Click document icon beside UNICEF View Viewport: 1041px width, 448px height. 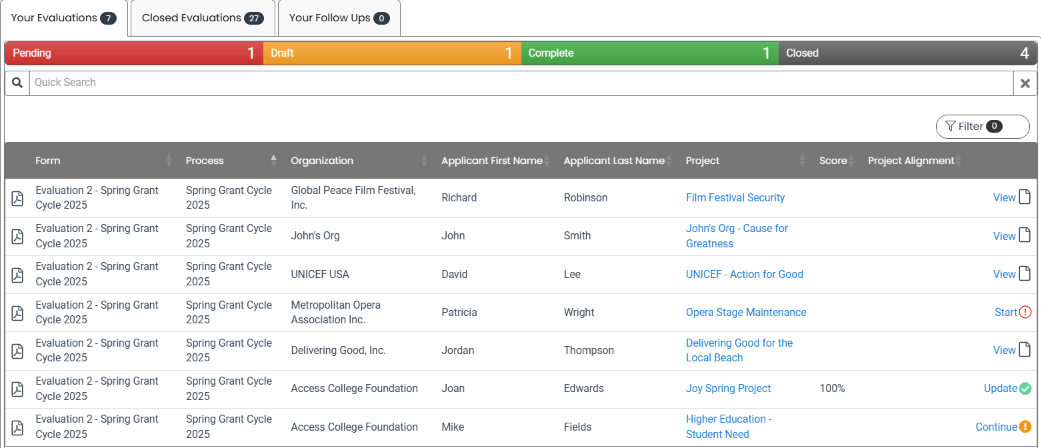pos(1025,273)
